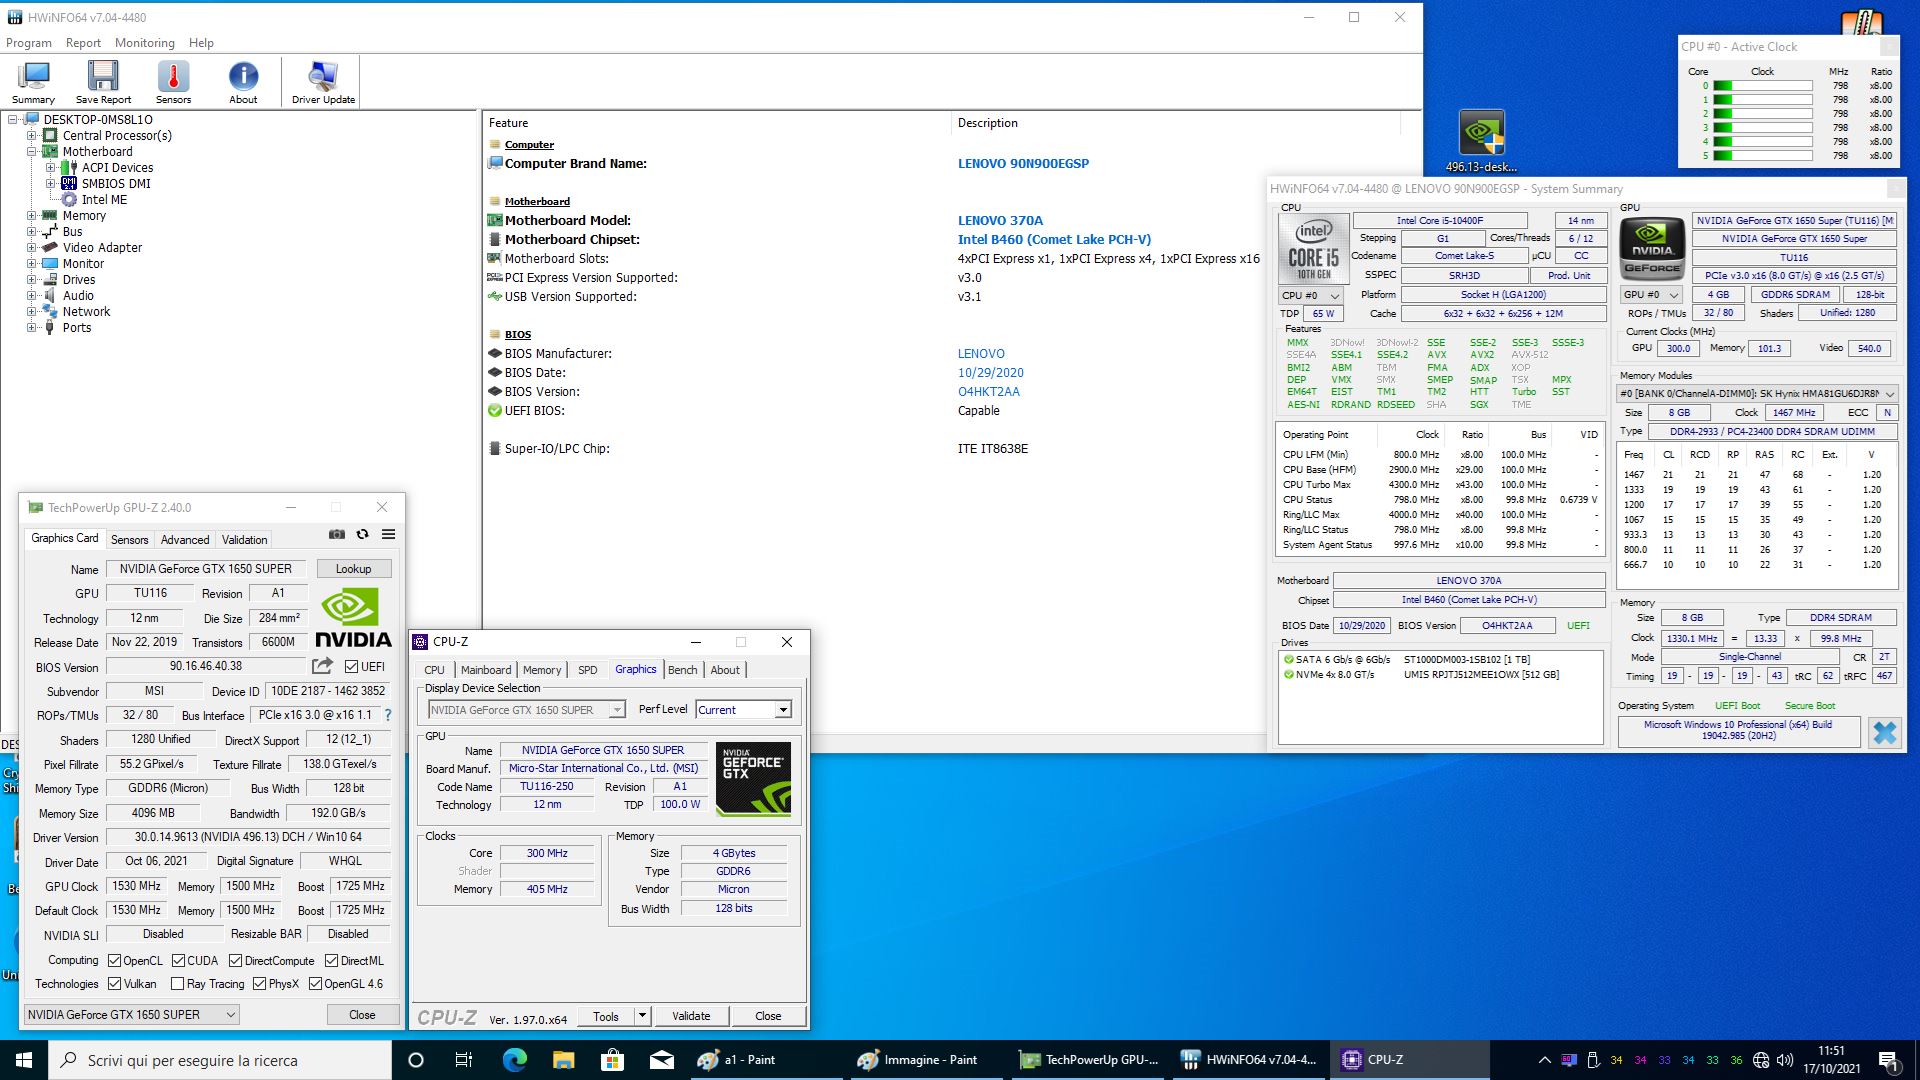Open Task View on the taskbar
This screenshot has height=1080, width=1920.
pos(464,1060)
